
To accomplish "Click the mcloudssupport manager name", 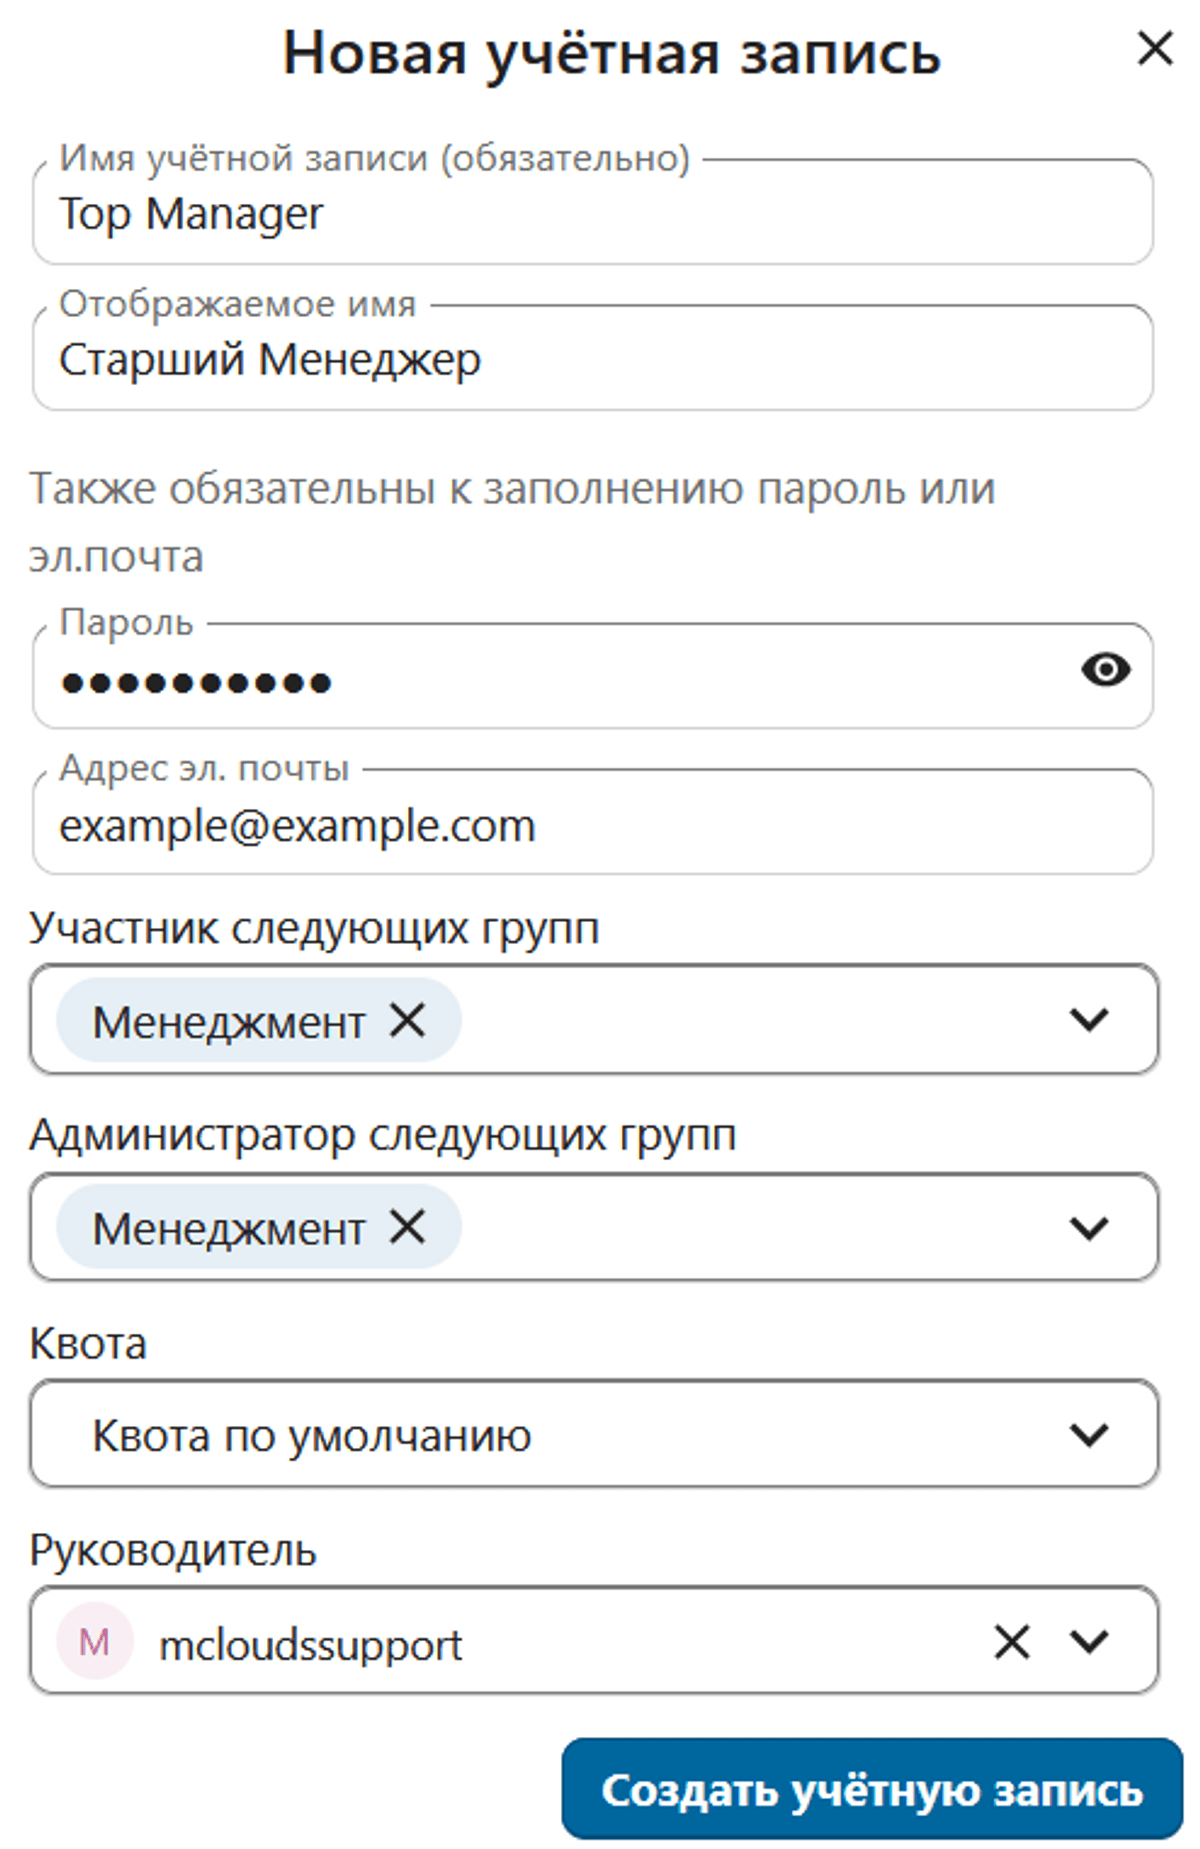I will tap(311, 1645).
